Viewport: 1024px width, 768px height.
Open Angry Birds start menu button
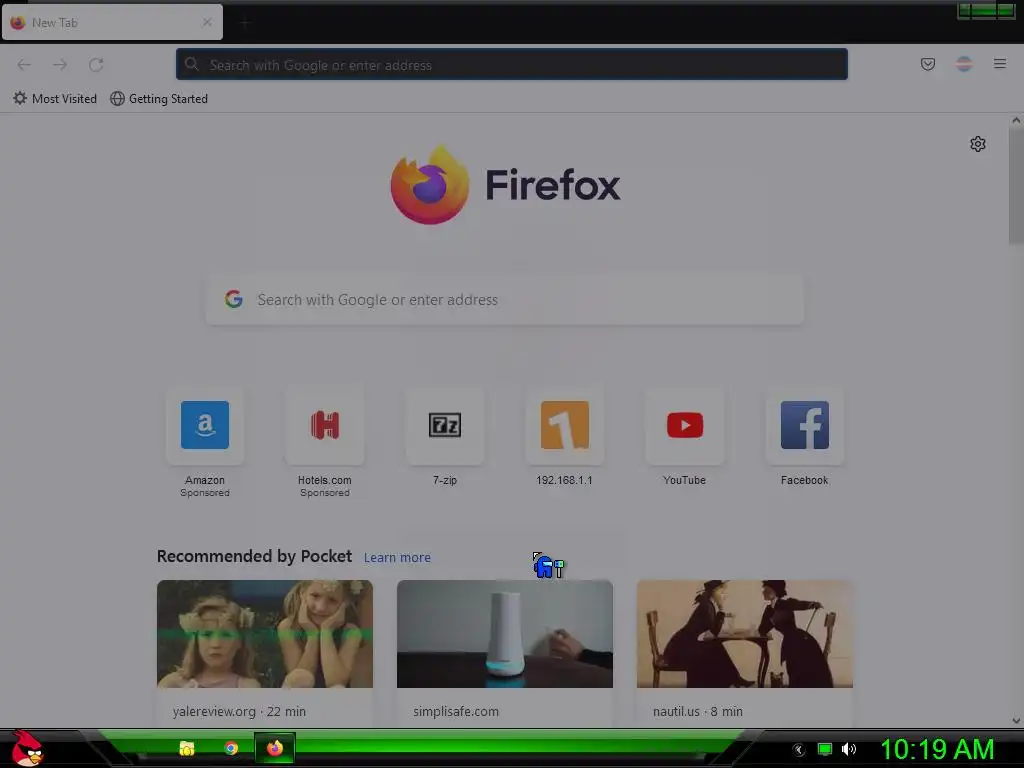point(27,748)
